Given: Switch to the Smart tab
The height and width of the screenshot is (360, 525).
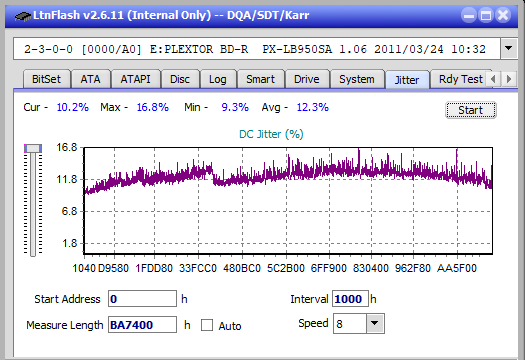Looking at the screenshot, I should (x=260, y=79).
